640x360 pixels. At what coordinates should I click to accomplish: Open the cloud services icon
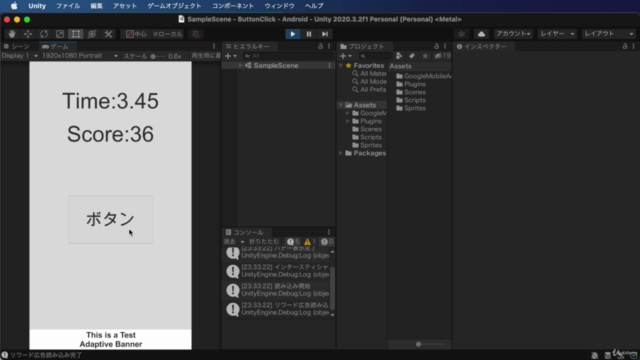tap(481, 34)
